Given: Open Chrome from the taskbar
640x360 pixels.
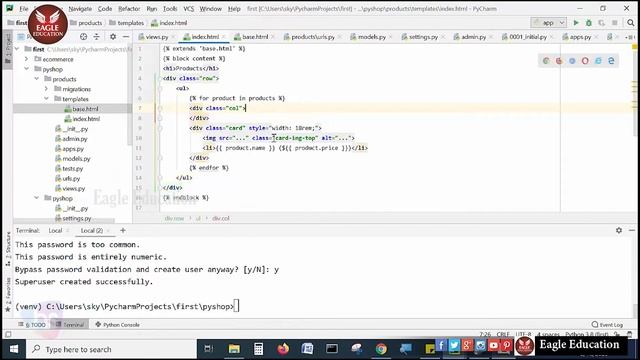Looking at the screenshot, I should point(381,349).
